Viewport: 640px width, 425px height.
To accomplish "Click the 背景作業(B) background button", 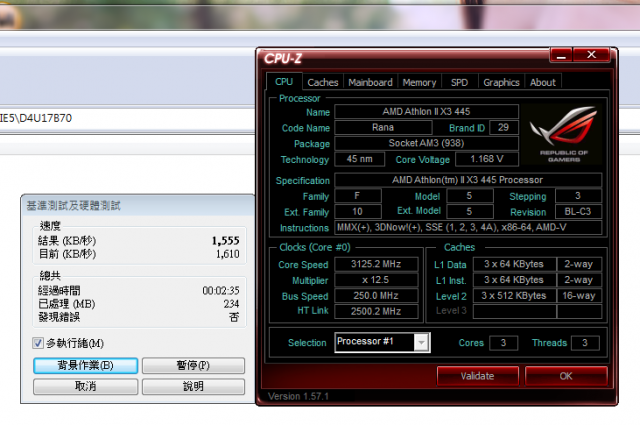I will (x=85, y=365).
